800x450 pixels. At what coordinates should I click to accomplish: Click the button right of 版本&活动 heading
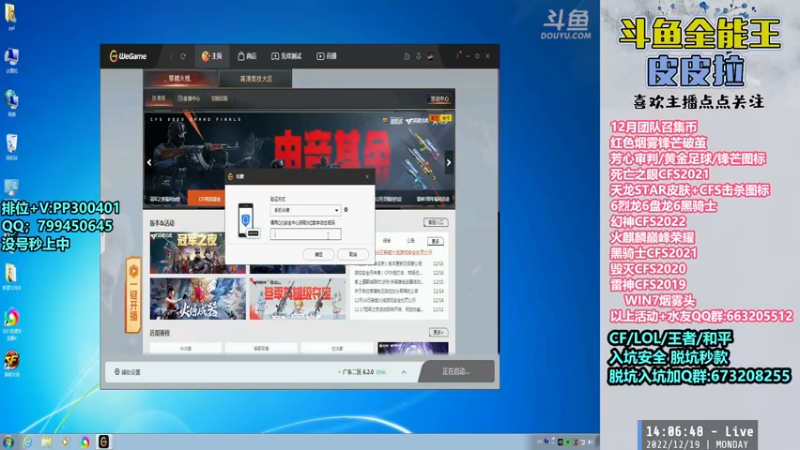pos(435,222)
